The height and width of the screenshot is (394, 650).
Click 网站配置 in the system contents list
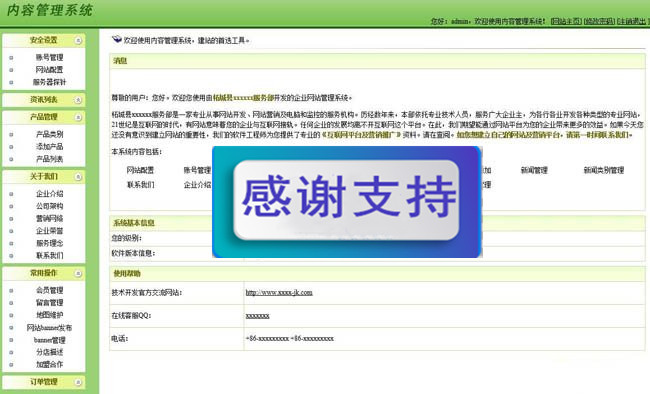141,170
